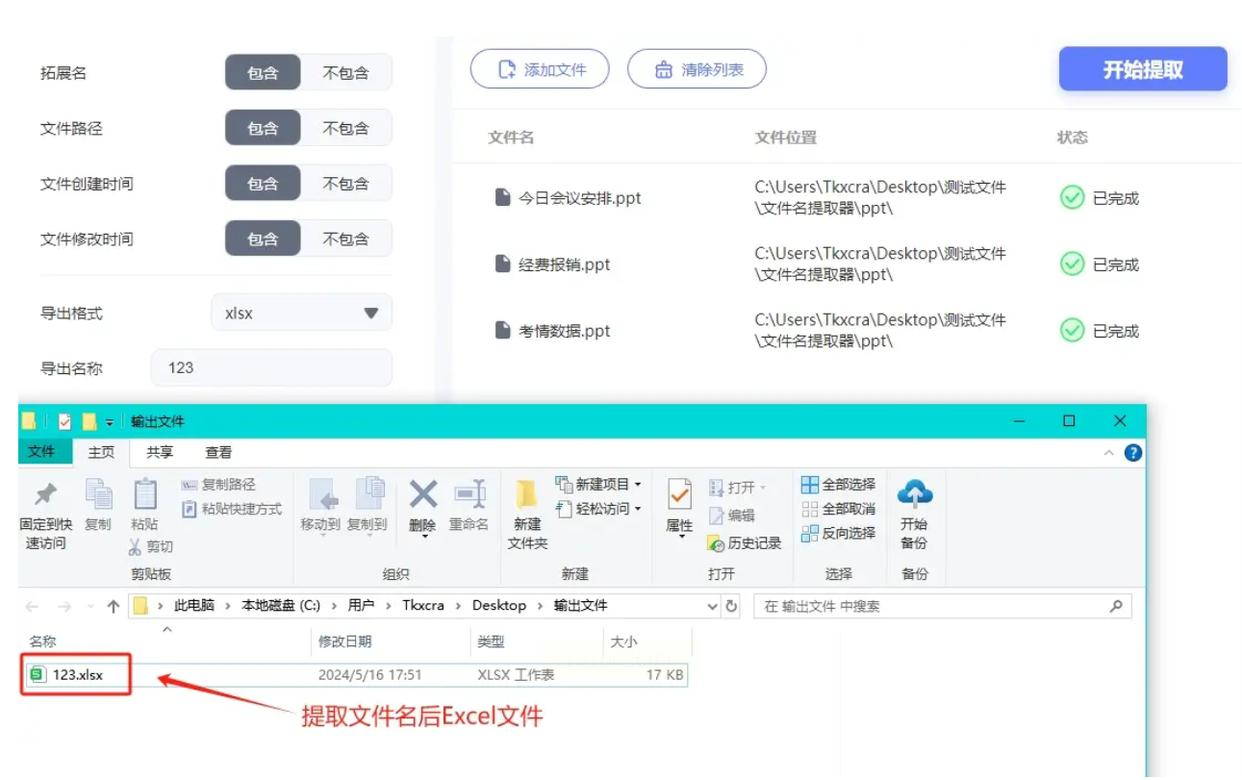The width and height of the screenshot is (1242, 780).
Task: Set 文件创建时间 to 包含
Action: [x=262, y=184]
